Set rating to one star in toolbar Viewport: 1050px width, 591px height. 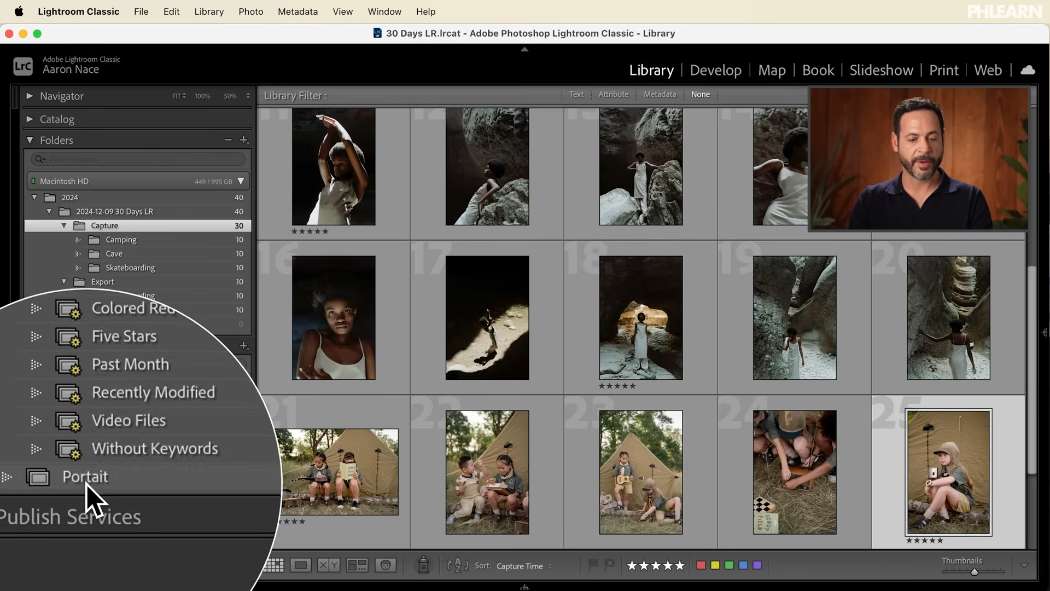[631, 566]
